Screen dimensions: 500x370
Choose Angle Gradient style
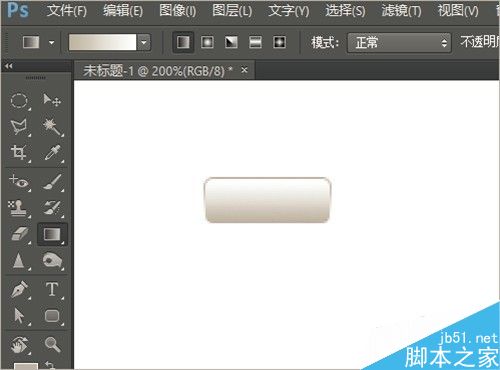tap(231, 42)
